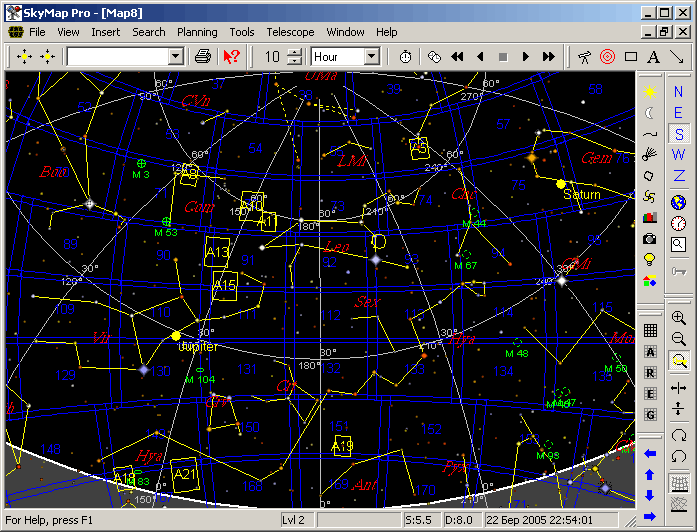Click the magnifier search box icon
Viewport: 697px width, 532px height.
pyautogui.click(x=678, y=244)
